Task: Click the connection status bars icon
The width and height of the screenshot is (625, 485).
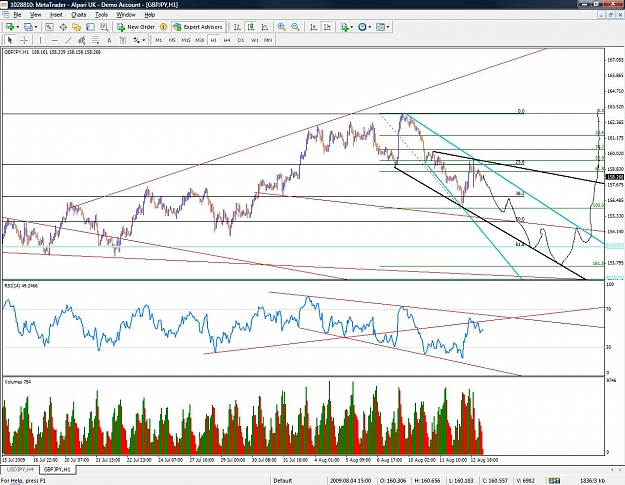Action: click(554, 481)
